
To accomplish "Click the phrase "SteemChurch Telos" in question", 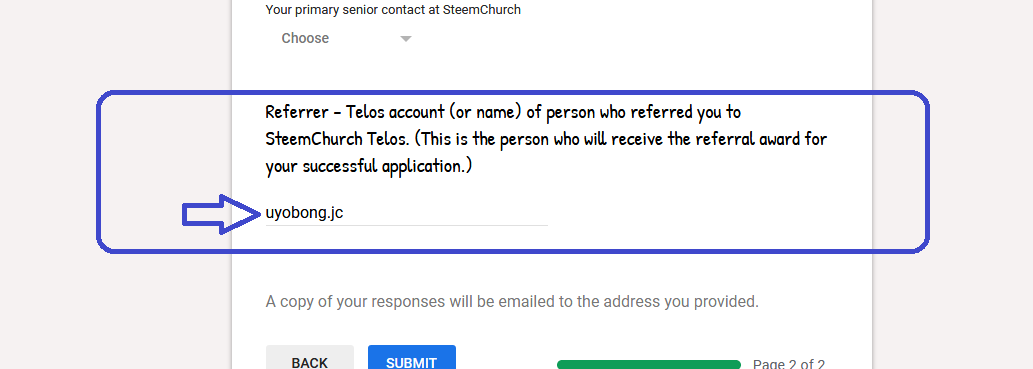I will click(337, 139).
